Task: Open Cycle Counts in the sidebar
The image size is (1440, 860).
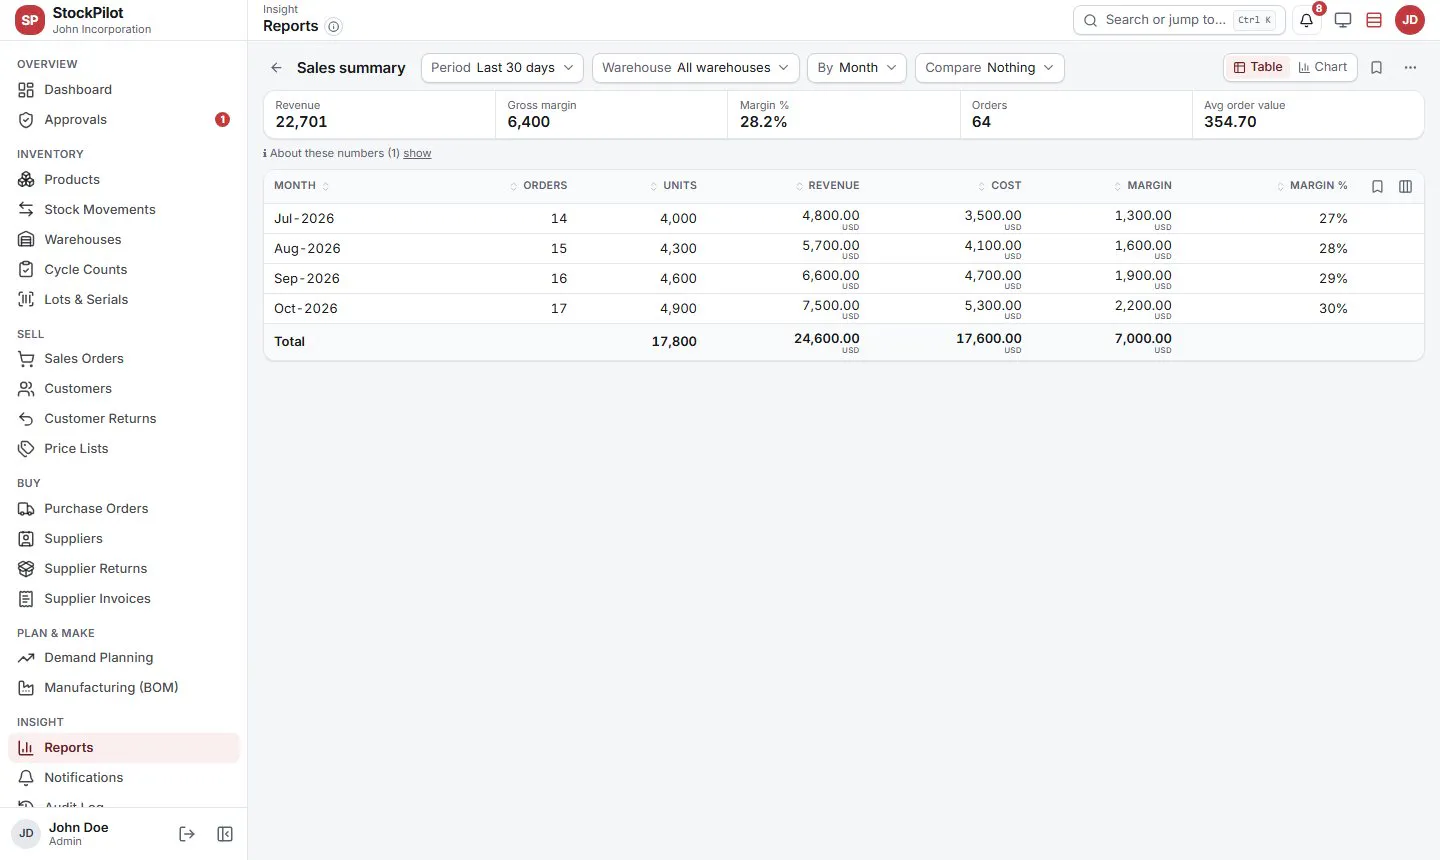Action: coord(124,270)
